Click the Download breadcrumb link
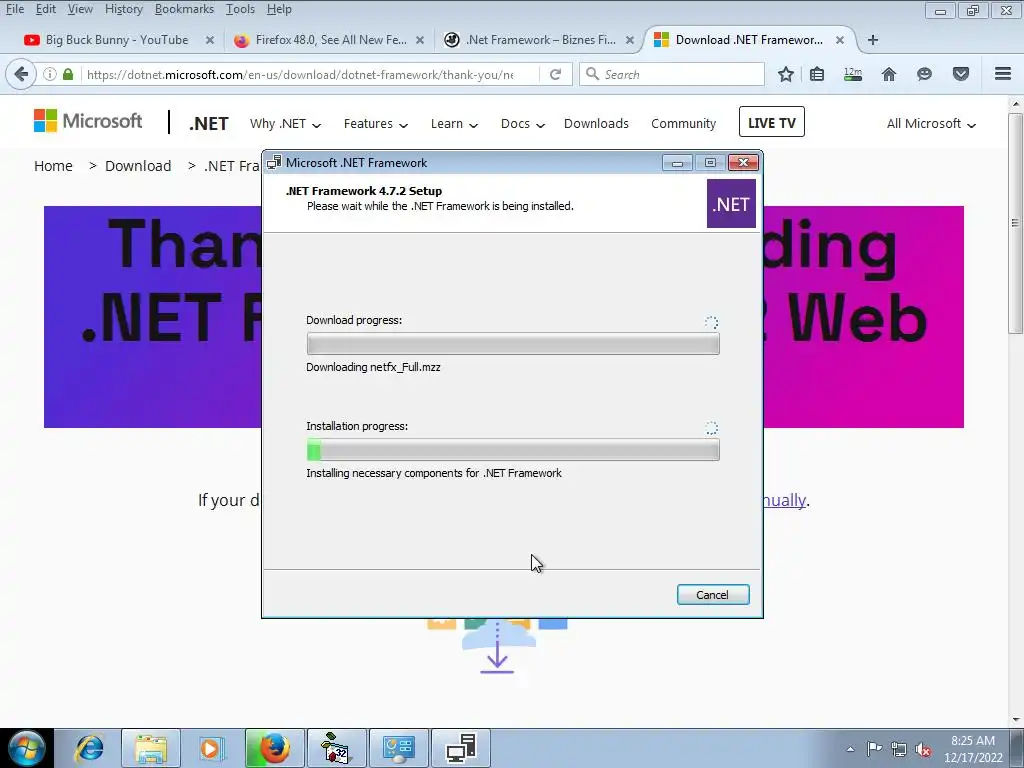 [138, 166]
